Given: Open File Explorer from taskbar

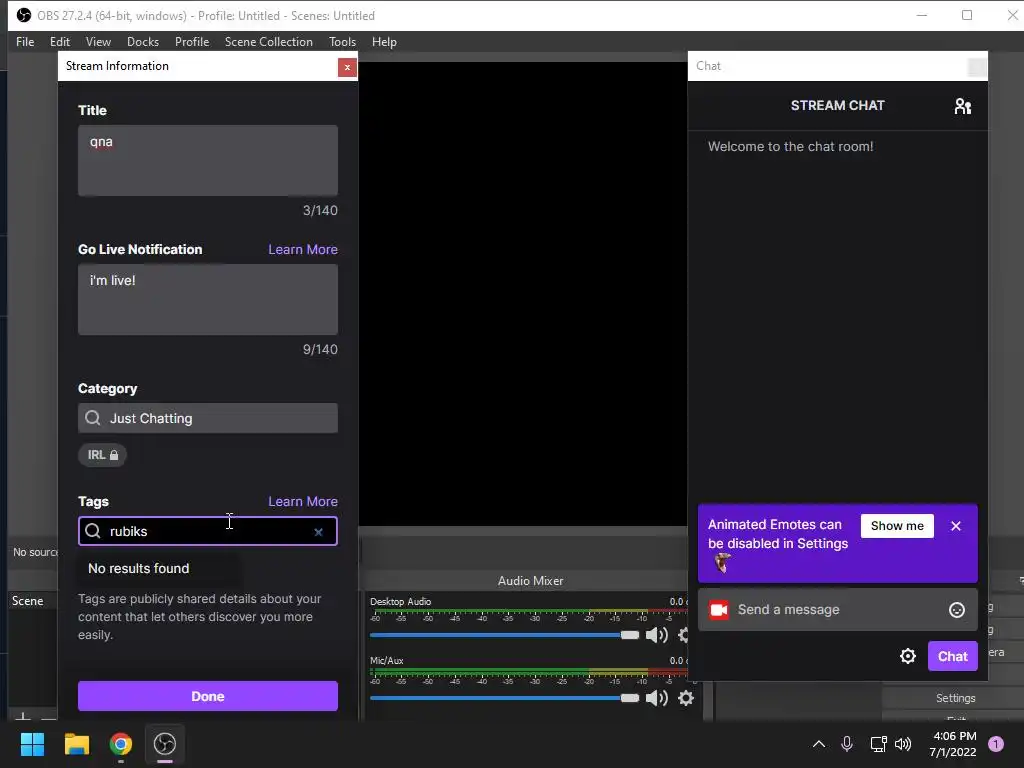Looking at the screenshot, I should pos(76,744).
